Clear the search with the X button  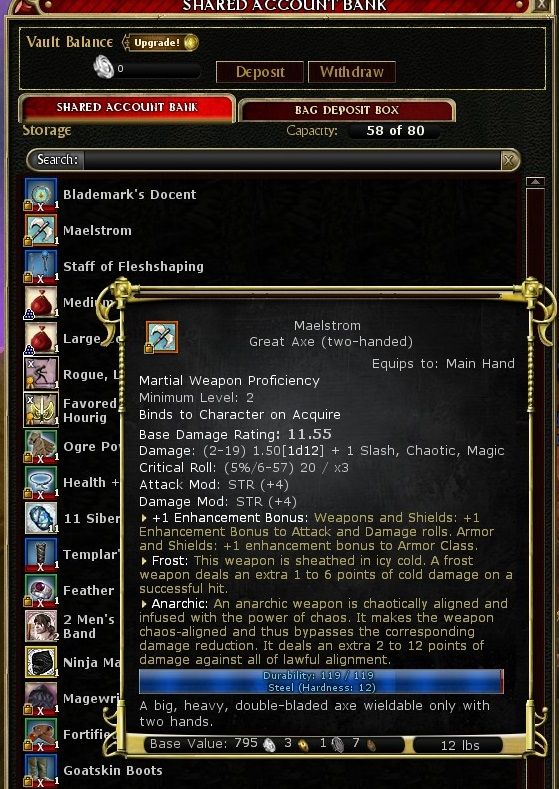509,160
